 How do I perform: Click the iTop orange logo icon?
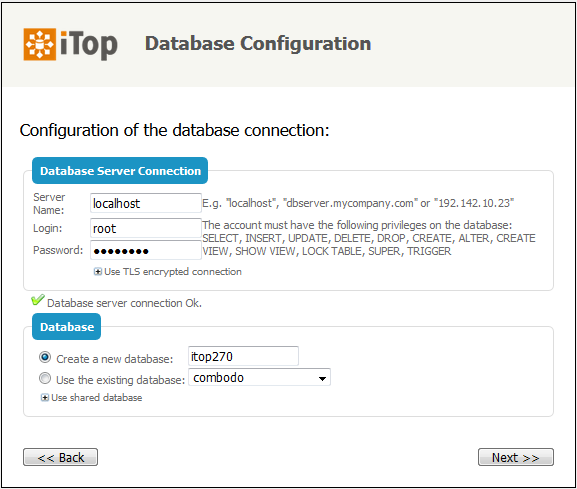pos(40,44)
